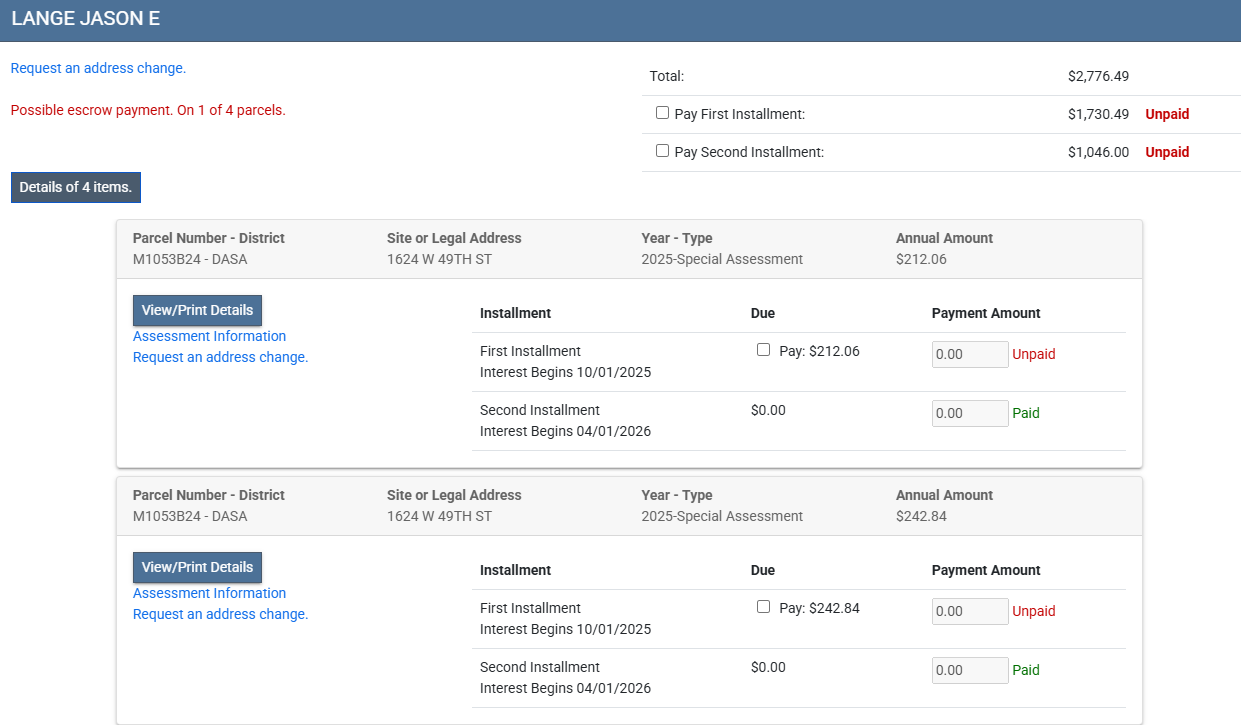Select the $2,776.49 total amount
Image resolution: width=1241 pixels, height=725 pixels.
coord(1098,77)
